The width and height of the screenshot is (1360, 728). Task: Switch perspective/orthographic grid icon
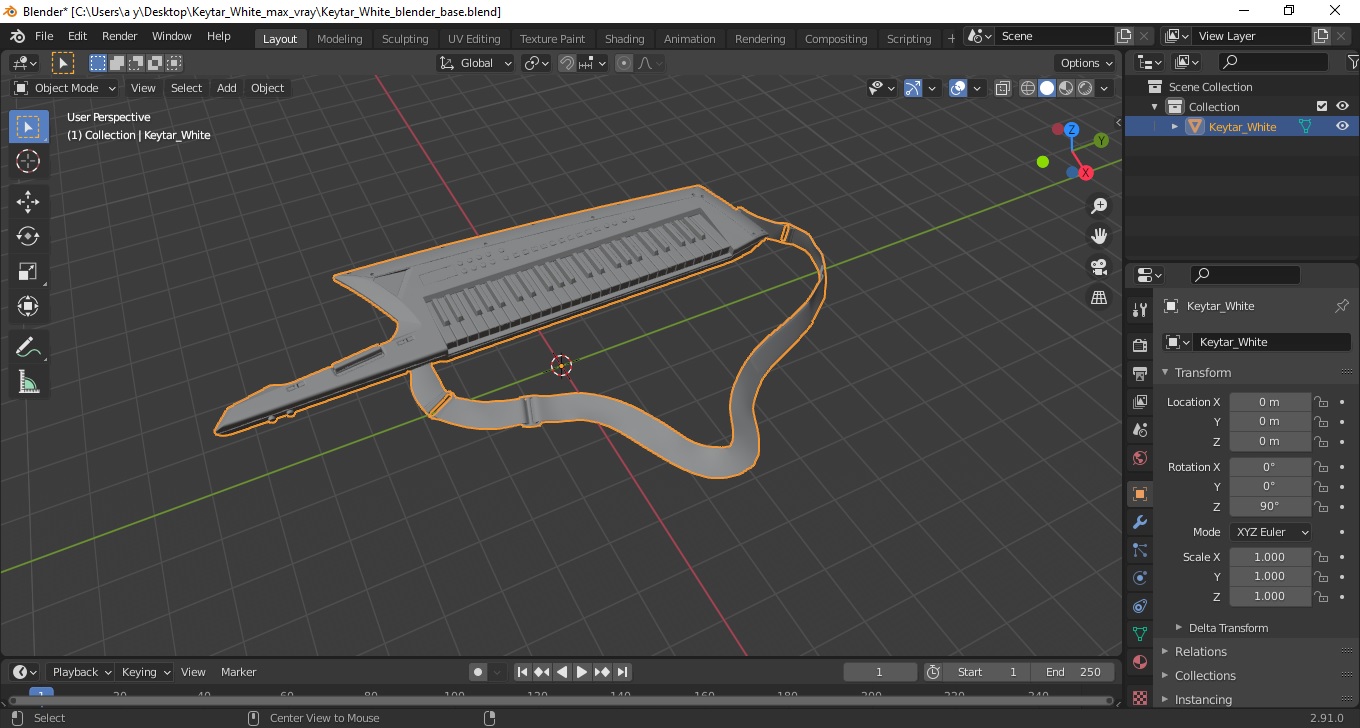(1099, 298)
